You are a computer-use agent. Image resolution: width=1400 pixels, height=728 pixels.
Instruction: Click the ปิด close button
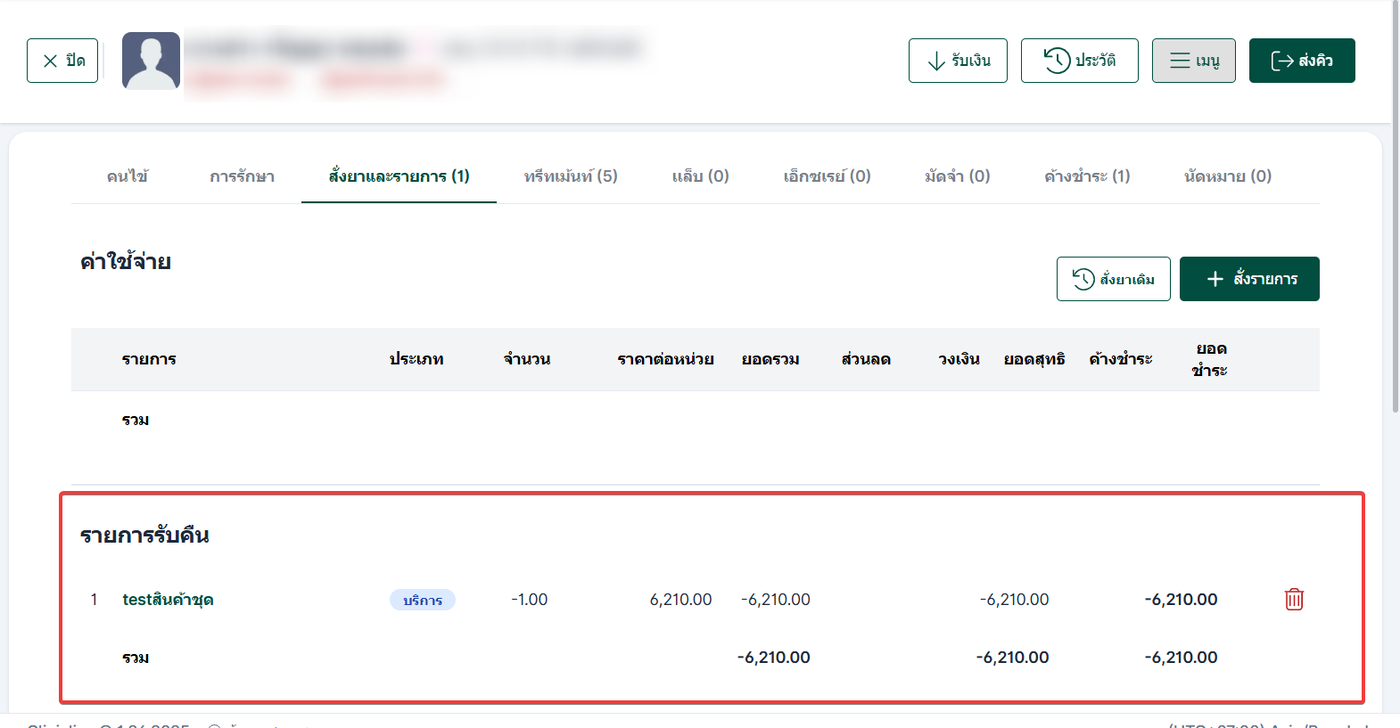click(62, 60)
